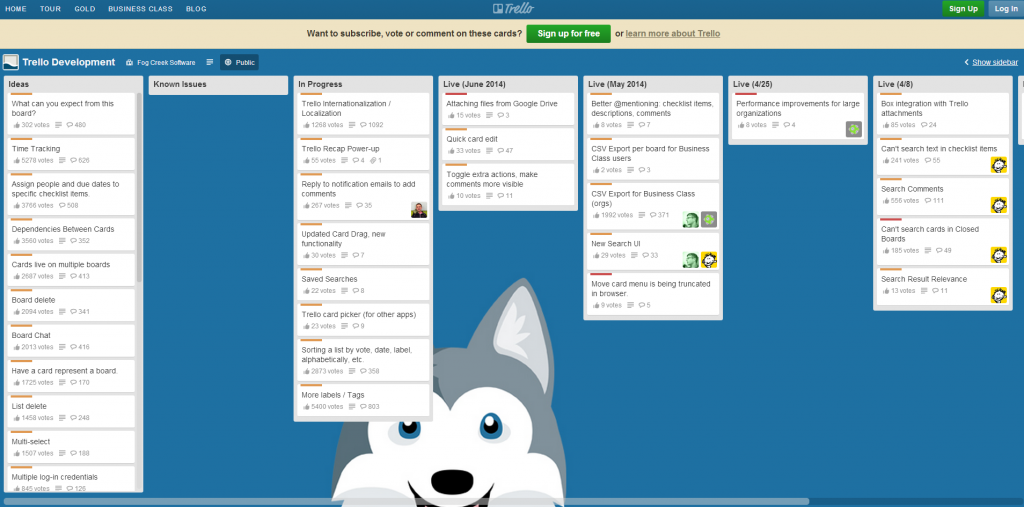Click the orange label on Time Tracking card
Screen dimensions: 1024x507
pos(22,139)
